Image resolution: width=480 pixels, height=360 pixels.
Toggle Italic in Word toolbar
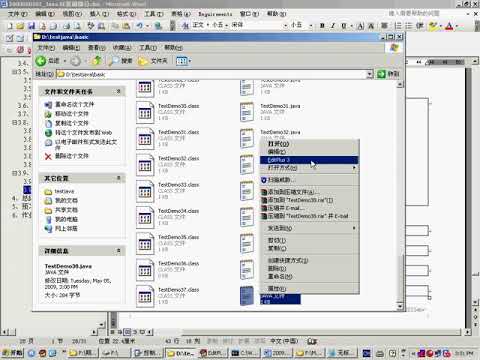[333, 26]
